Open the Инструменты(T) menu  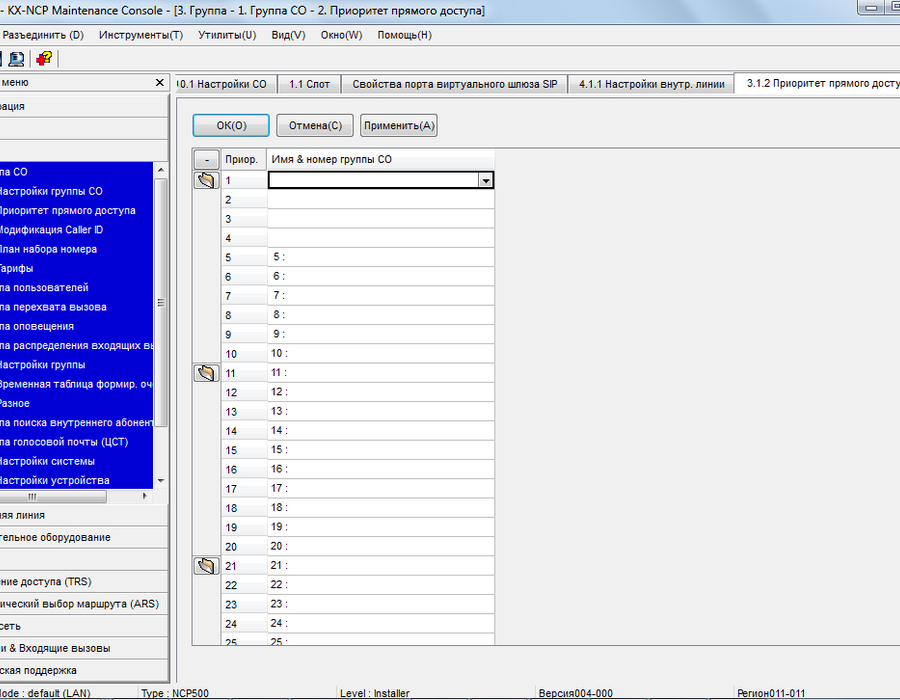point(141,35)
